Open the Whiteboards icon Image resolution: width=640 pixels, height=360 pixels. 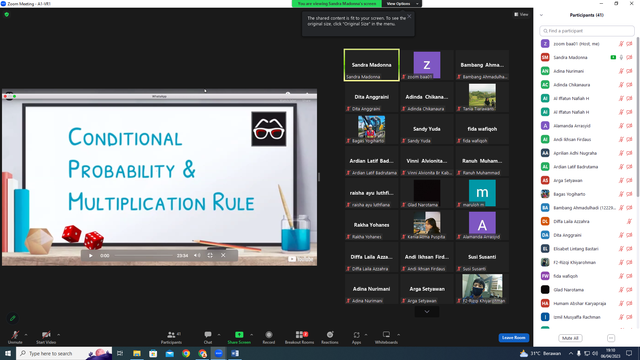click(x=386, y=335)
